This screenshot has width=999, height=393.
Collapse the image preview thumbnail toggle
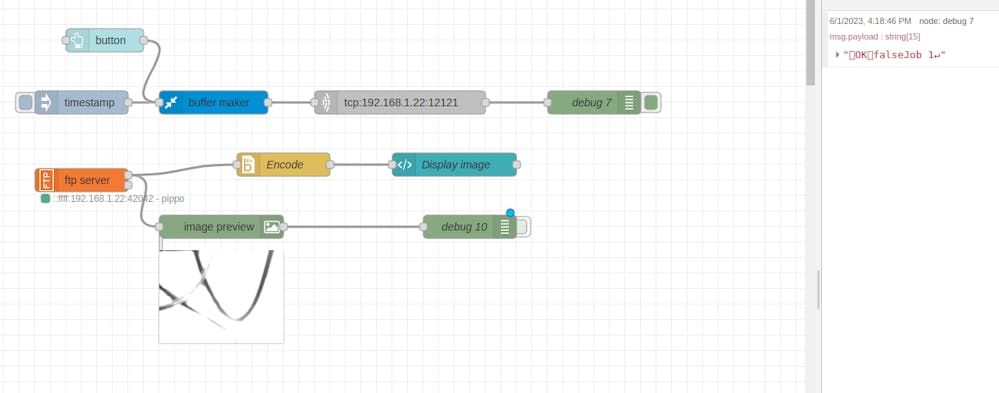tap(161, 245)
